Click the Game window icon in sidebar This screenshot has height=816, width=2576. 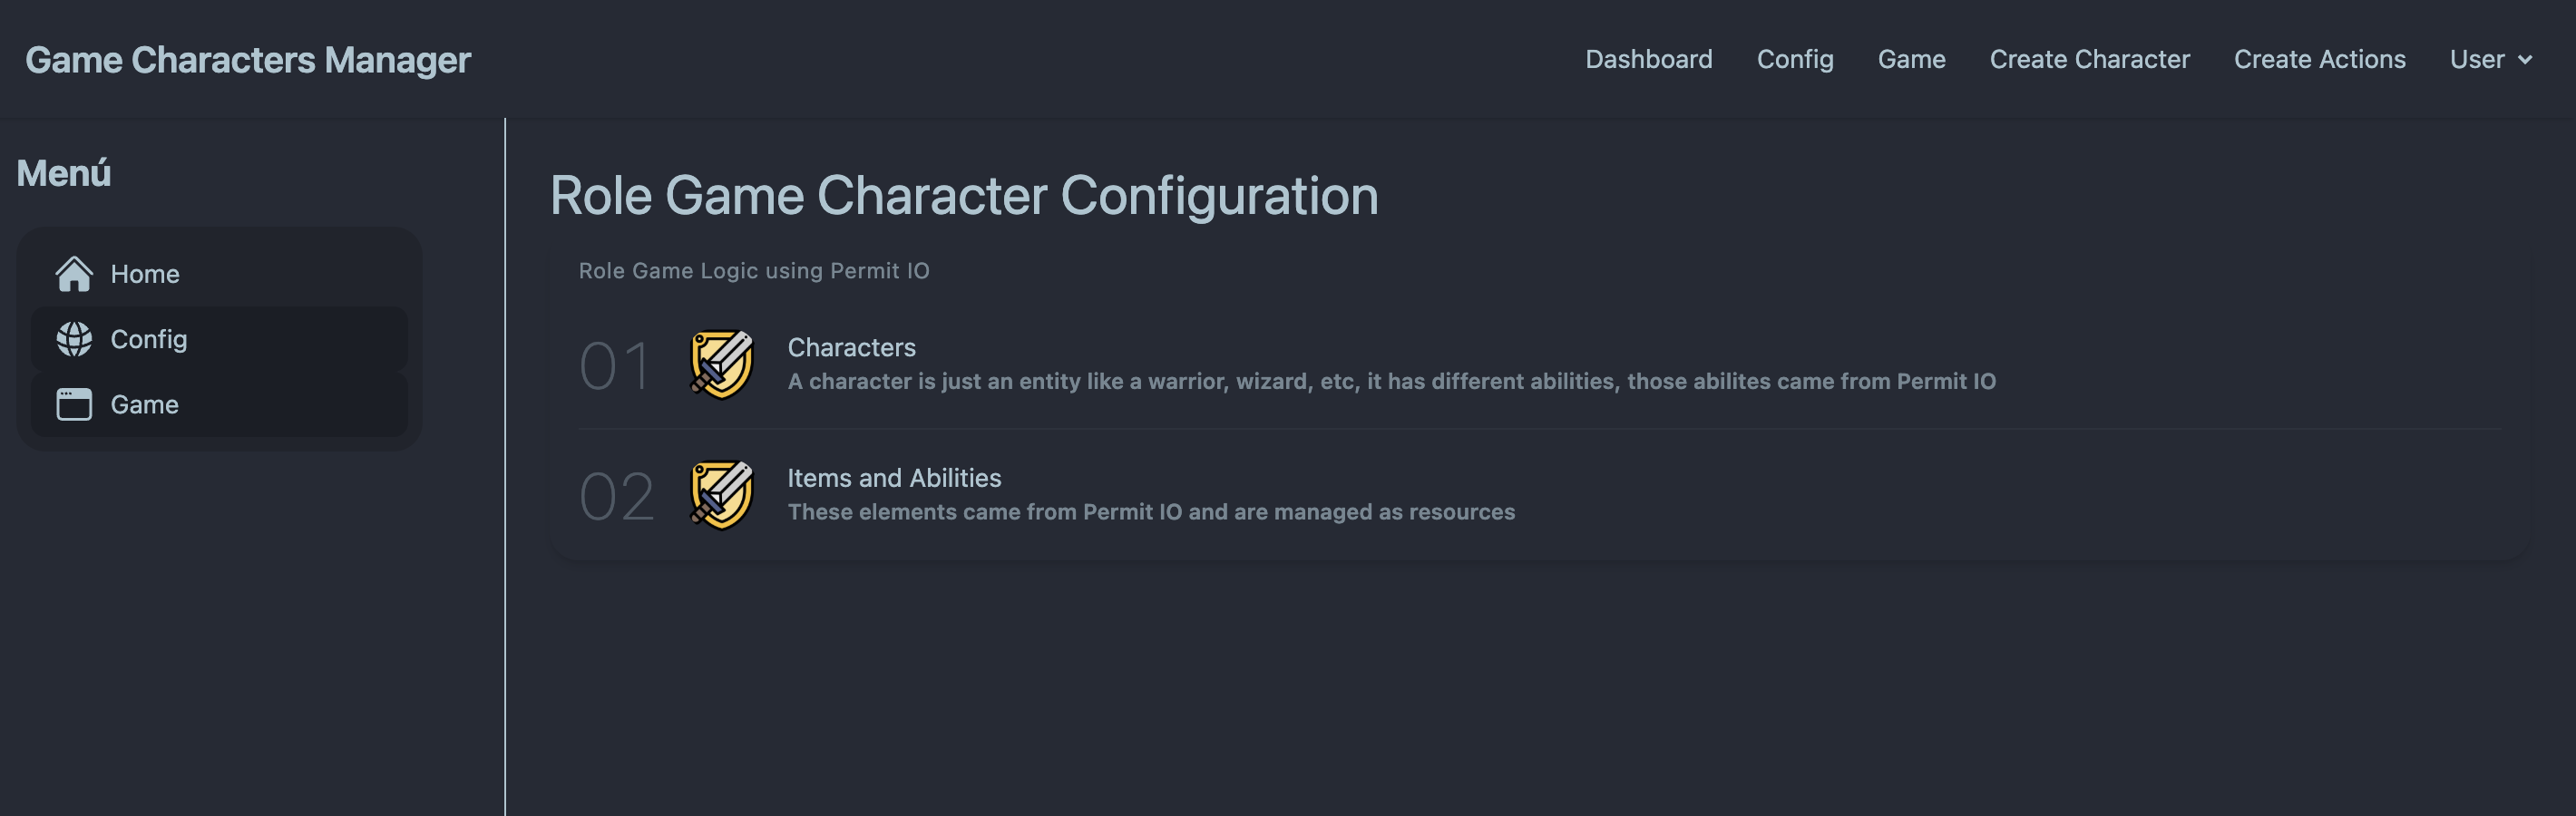pyautogui.click(x=74, y=404)
